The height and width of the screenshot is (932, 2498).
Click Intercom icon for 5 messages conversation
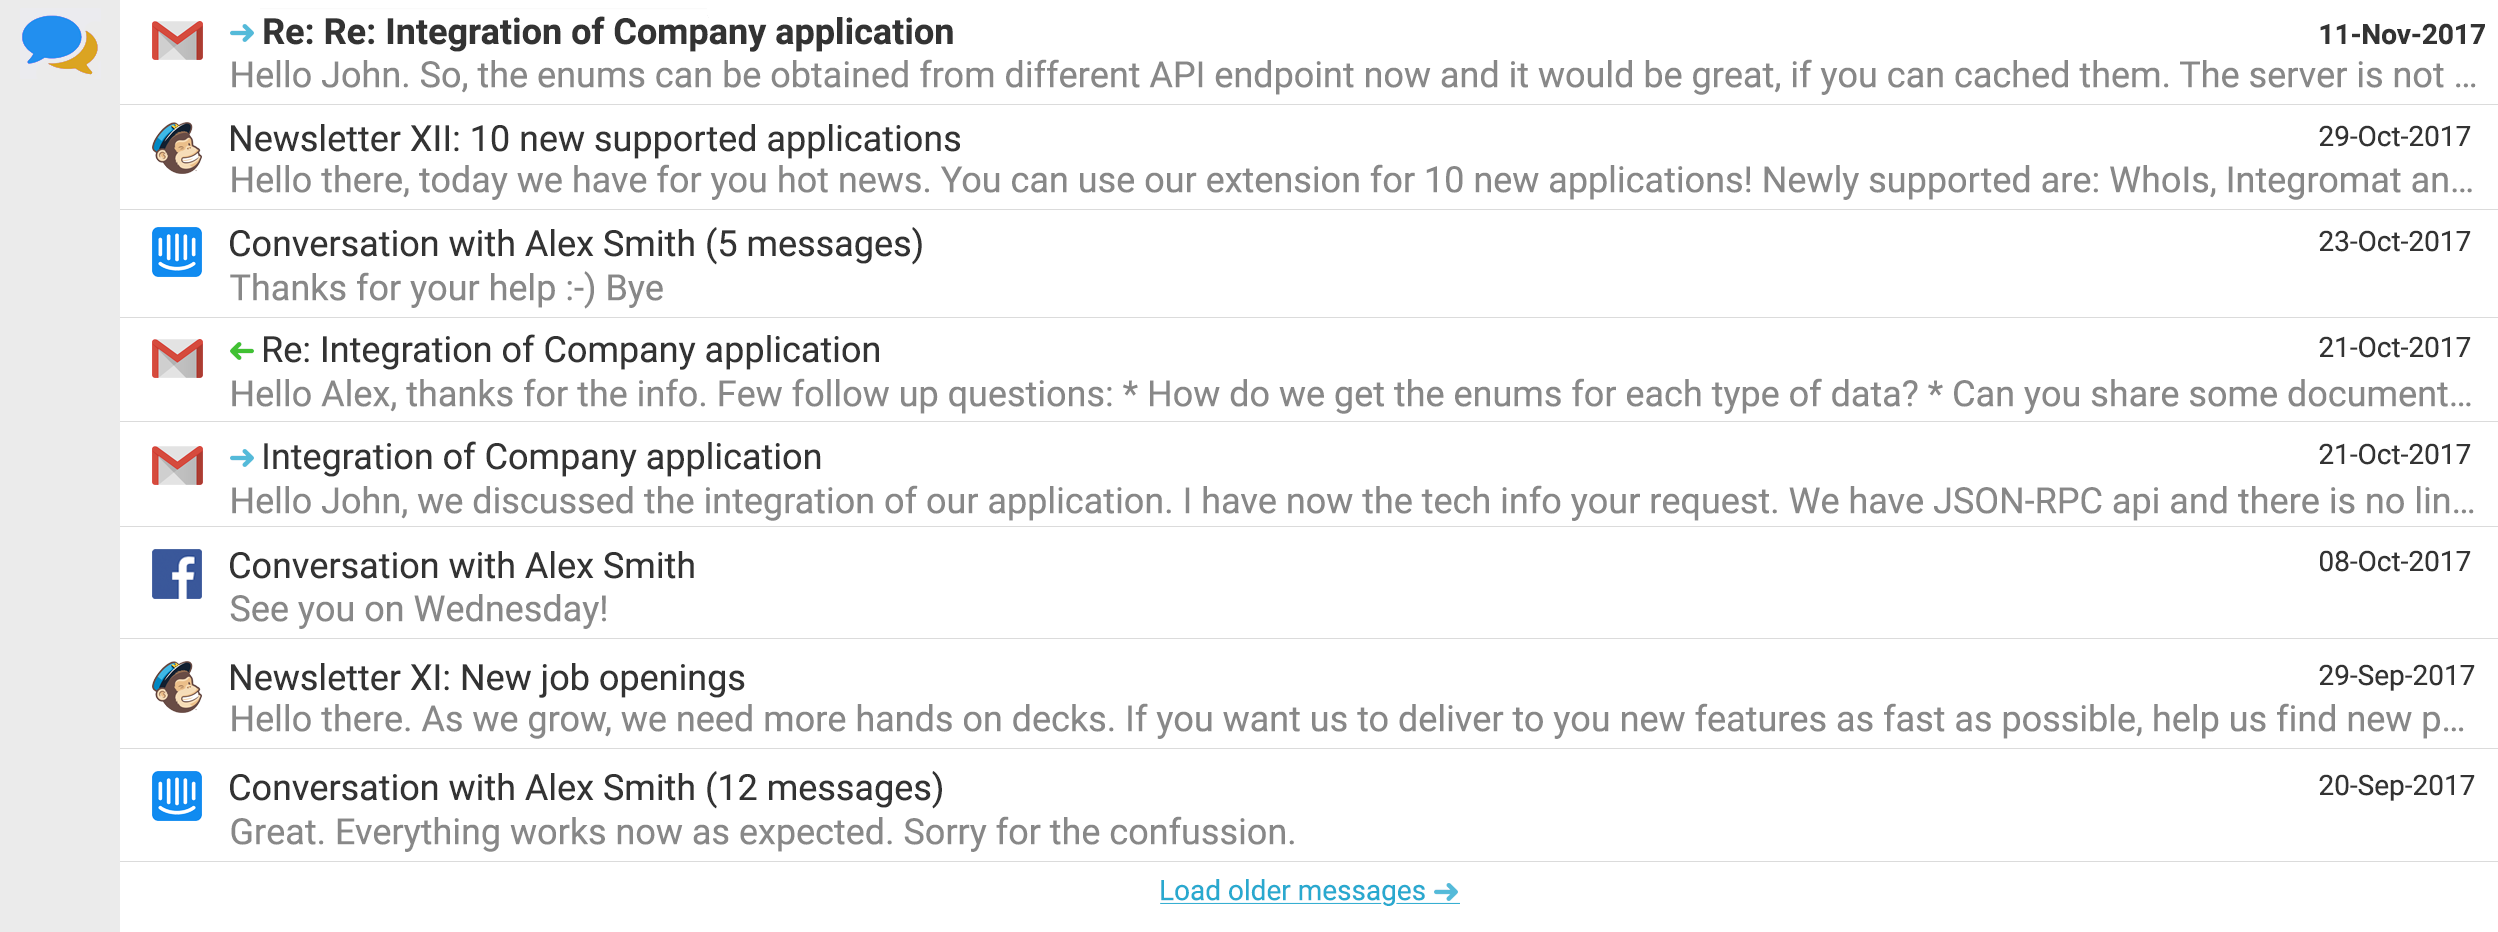coord(177,252)
